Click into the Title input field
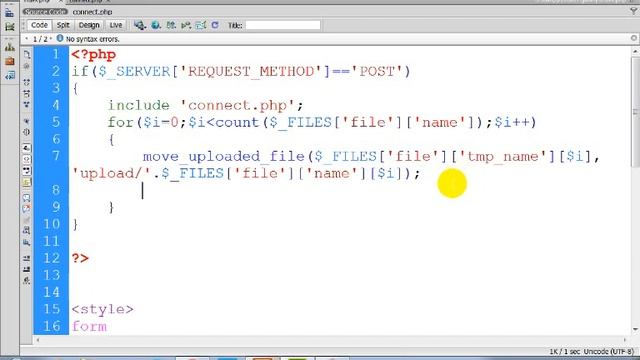This screenshot has height=360, width=640. click(x=283, y=25)
